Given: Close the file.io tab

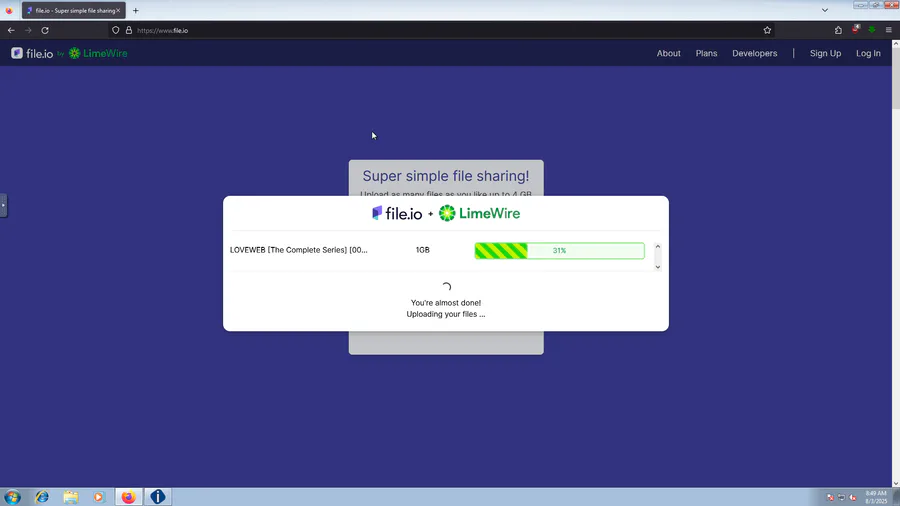Looking at the screenshot, I should click(x=118, y=10).
